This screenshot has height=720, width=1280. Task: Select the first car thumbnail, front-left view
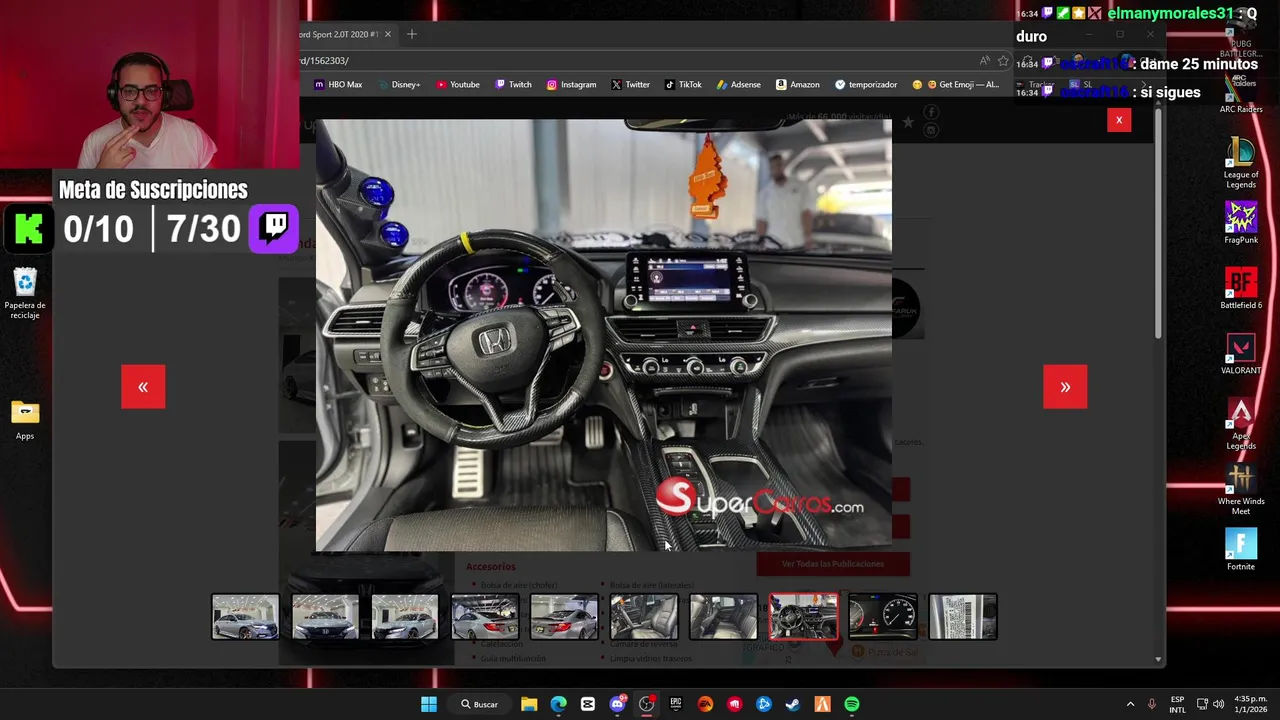245,617
